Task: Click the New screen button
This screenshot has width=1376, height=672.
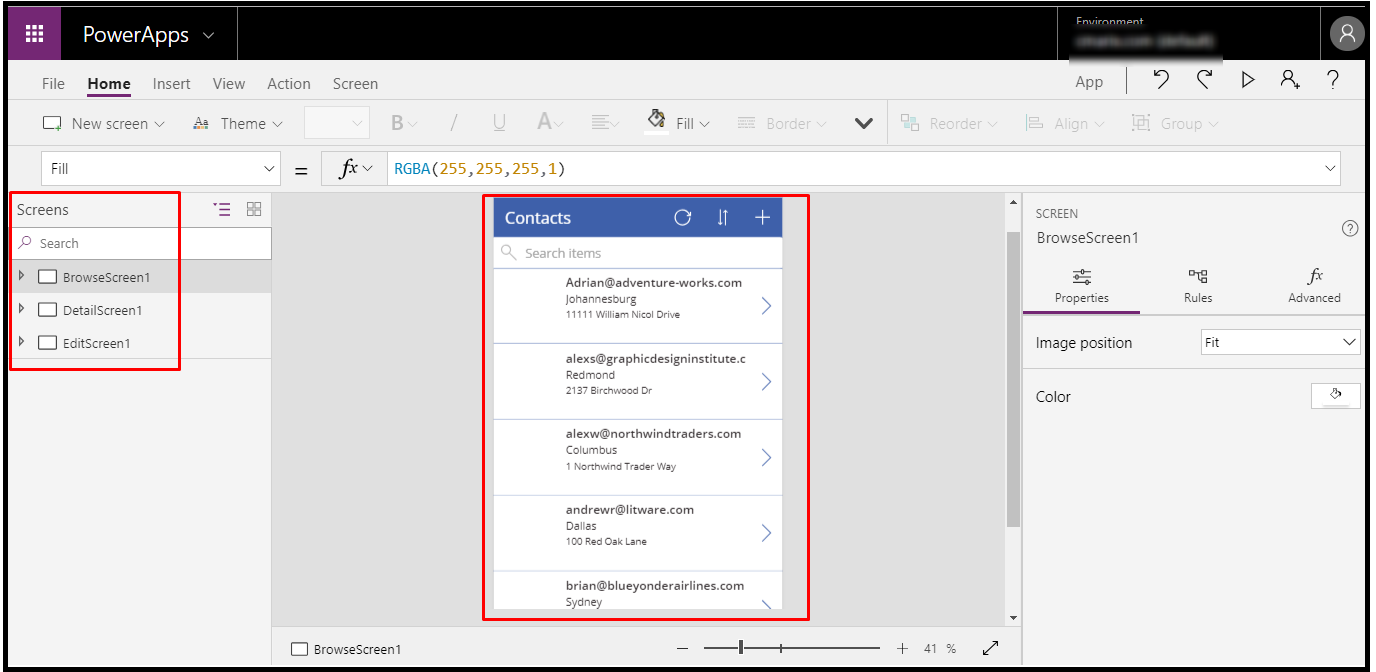Action: tap(95, 124)
